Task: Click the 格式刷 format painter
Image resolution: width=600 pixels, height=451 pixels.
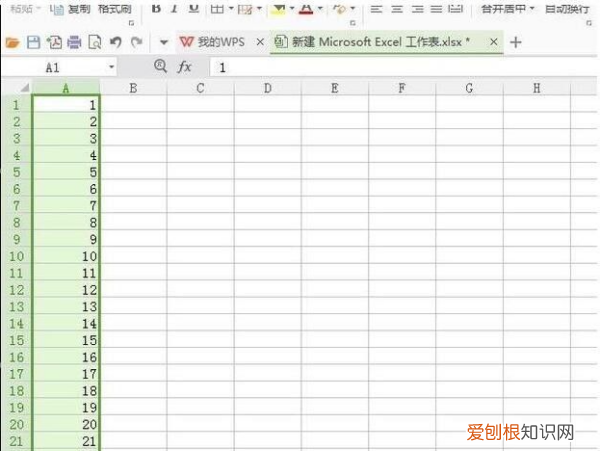Action: coord(115,8)
